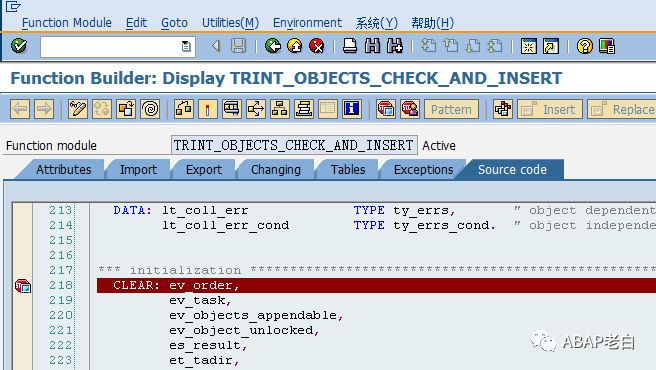Click the Where-Used List icon
The width and height of the screenshot is (656, 370).
[x=256, y=109]
